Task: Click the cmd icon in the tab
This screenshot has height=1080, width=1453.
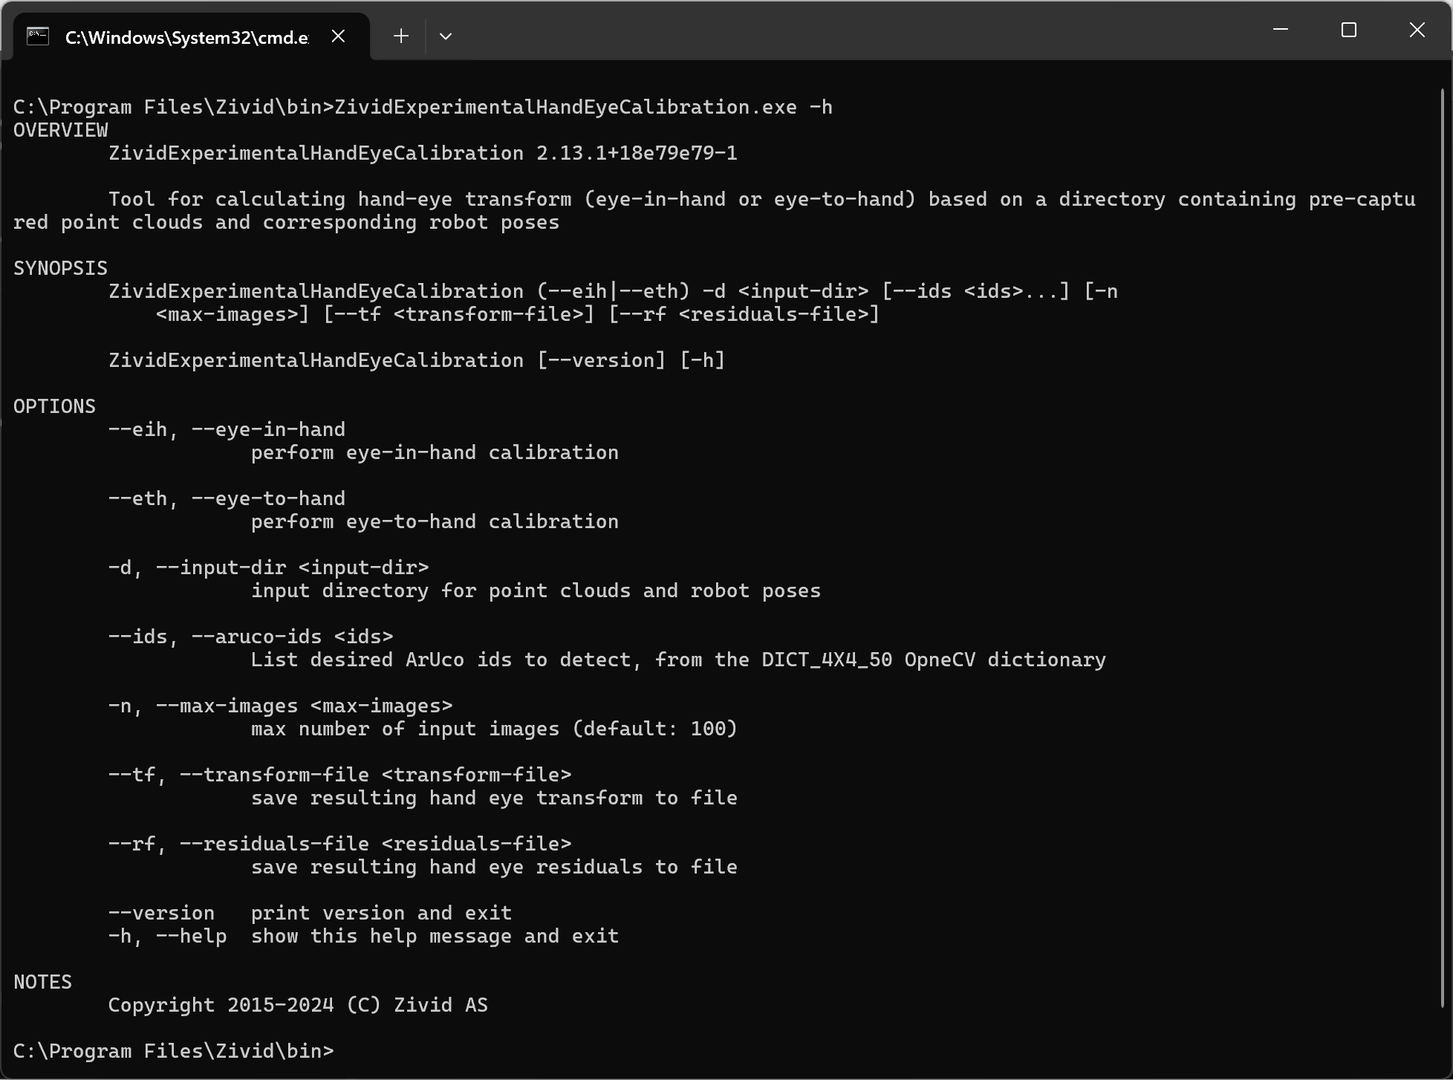Action: click(x=38, y=37)
